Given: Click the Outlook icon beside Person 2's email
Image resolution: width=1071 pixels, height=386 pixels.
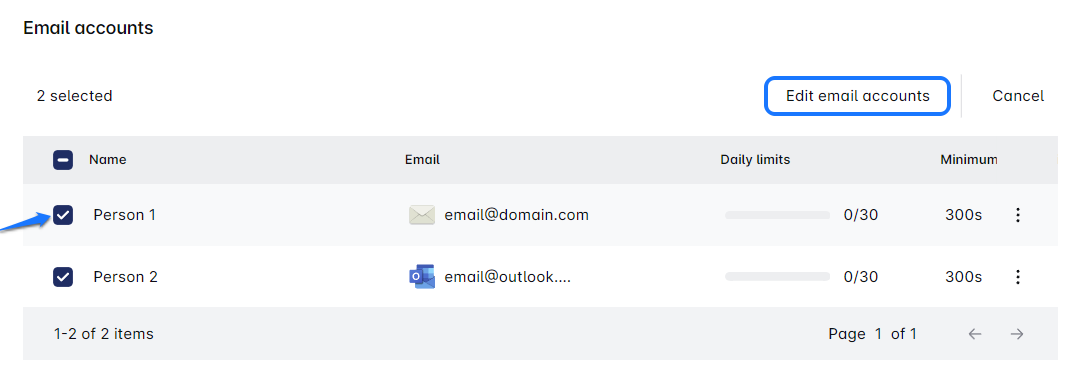Looking at the screenshot, I should (421, 277).
